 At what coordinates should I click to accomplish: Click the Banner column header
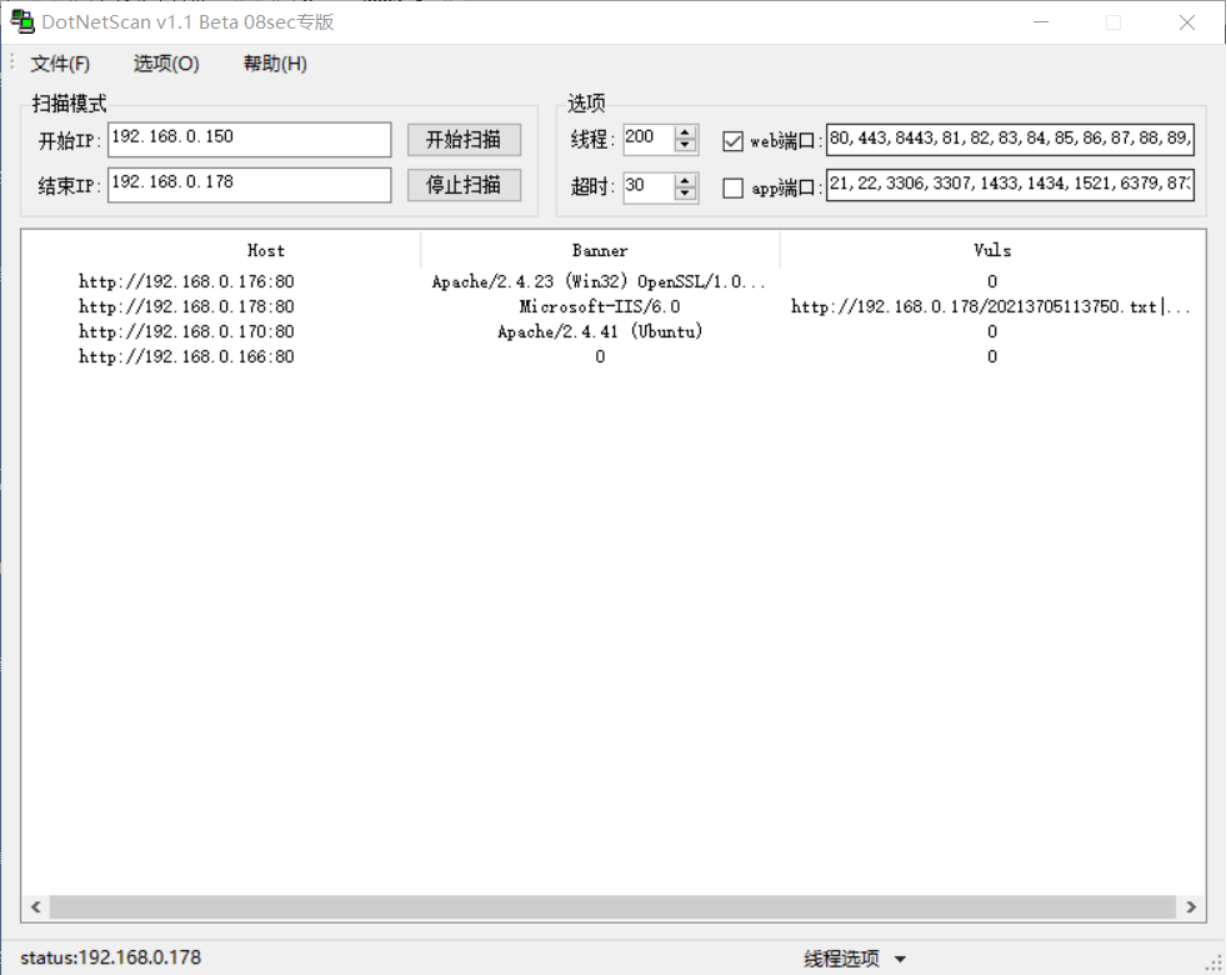click(x=599, y=250)
